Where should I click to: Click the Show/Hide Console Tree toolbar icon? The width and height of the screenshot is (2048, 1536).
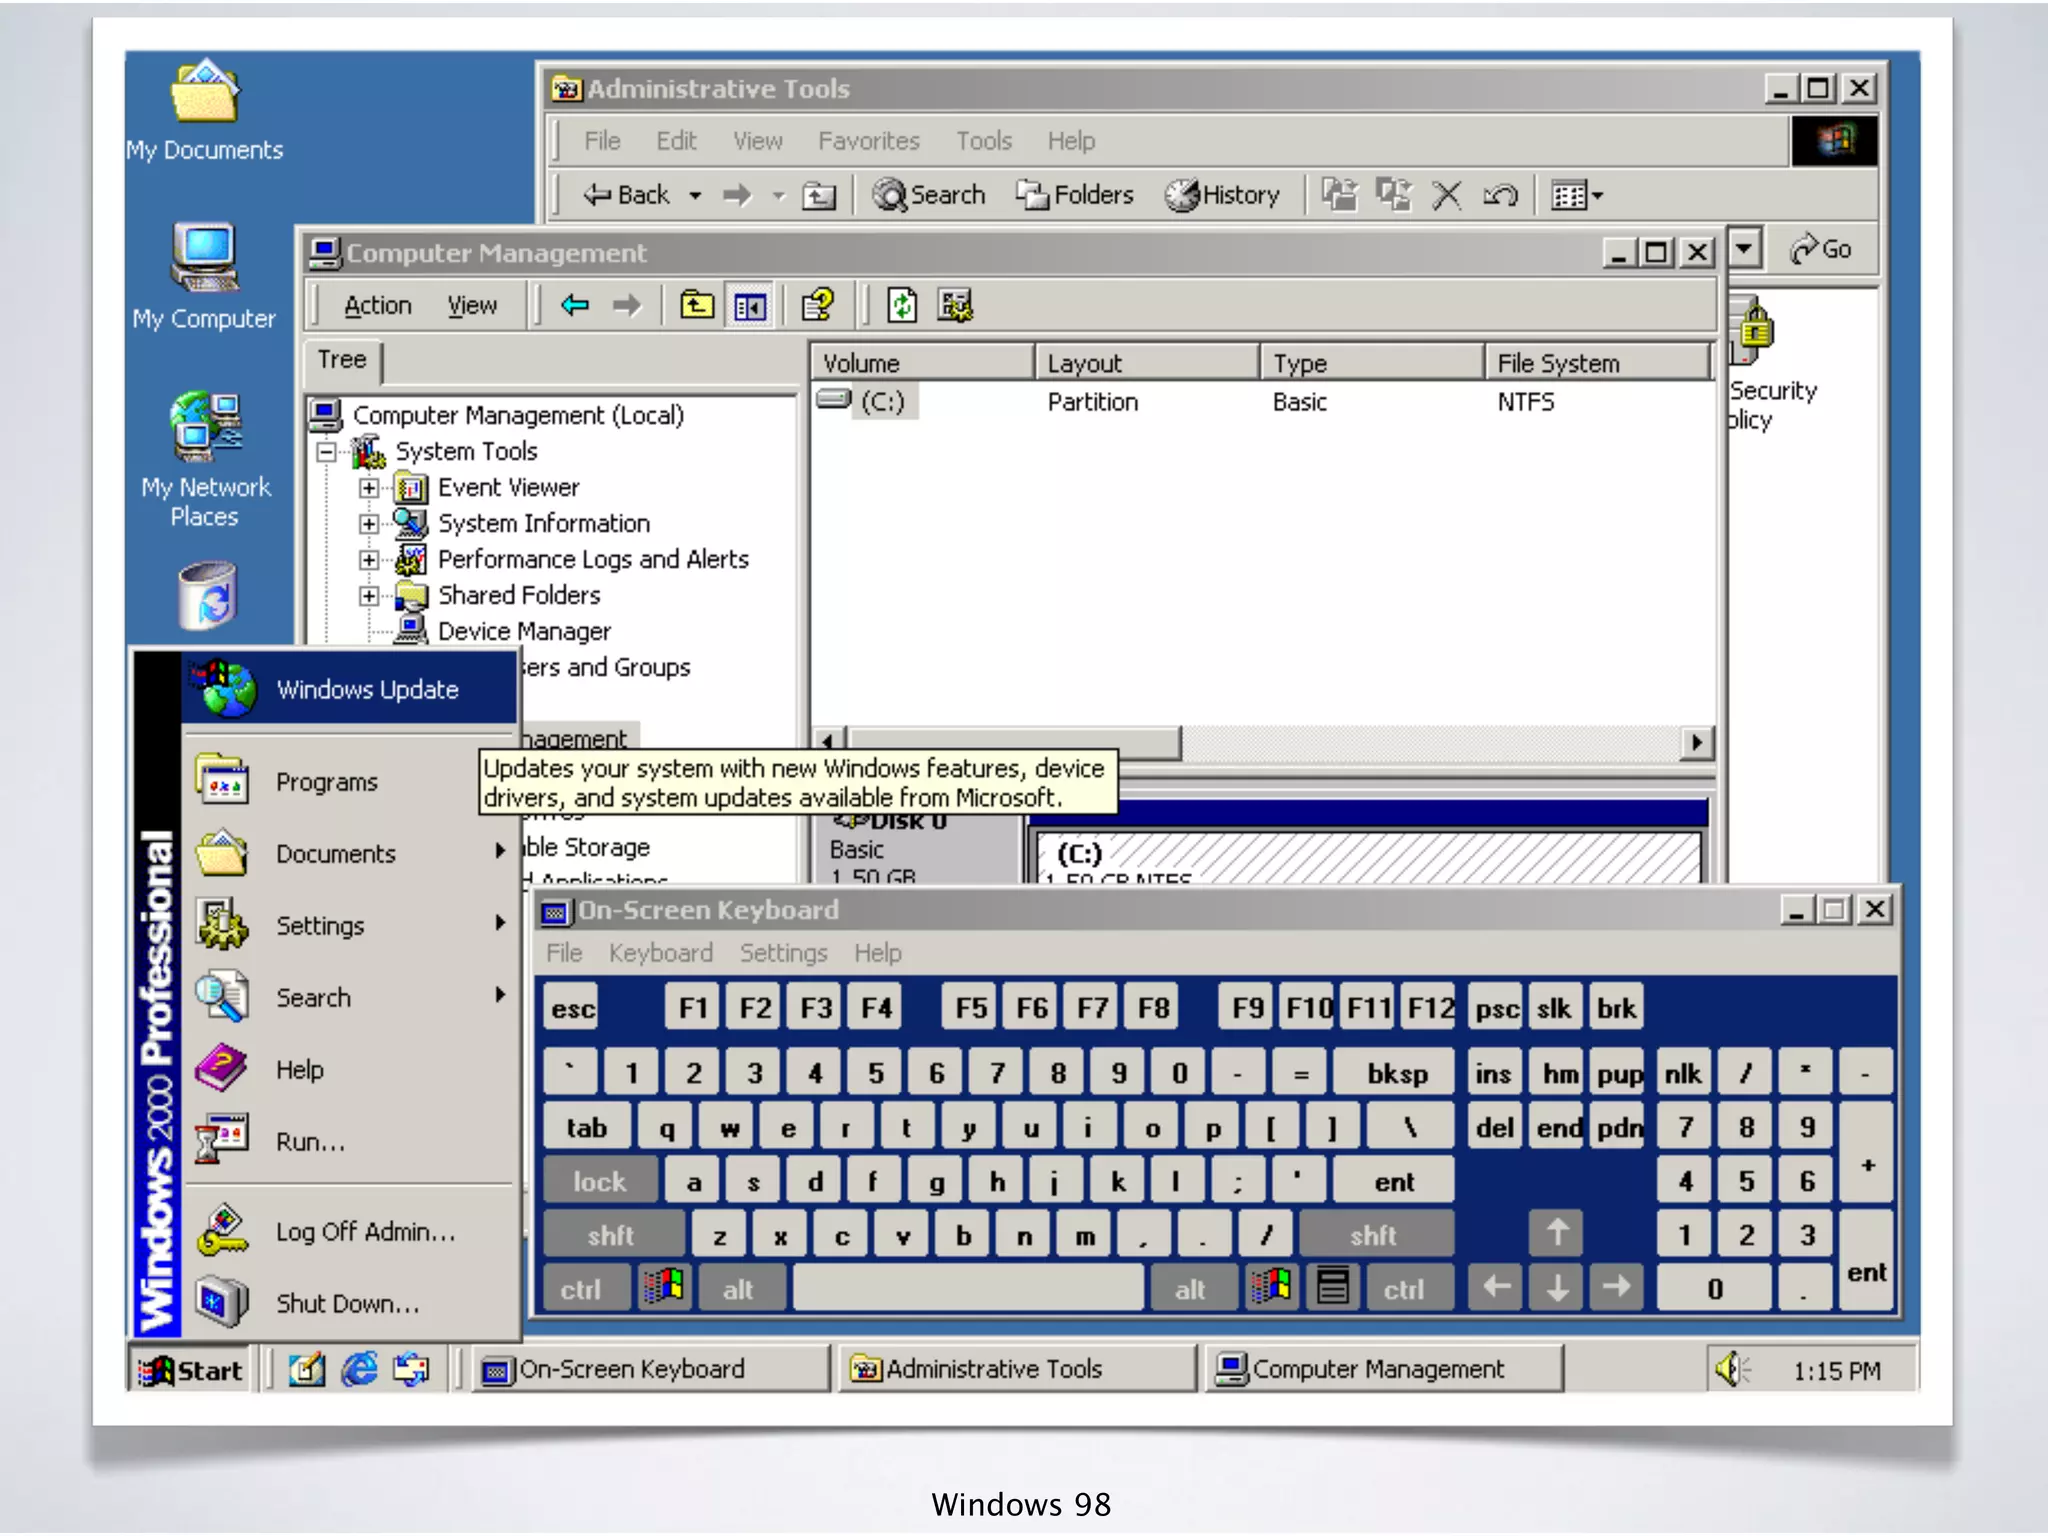pyautogui.click(x=750, y=306)
